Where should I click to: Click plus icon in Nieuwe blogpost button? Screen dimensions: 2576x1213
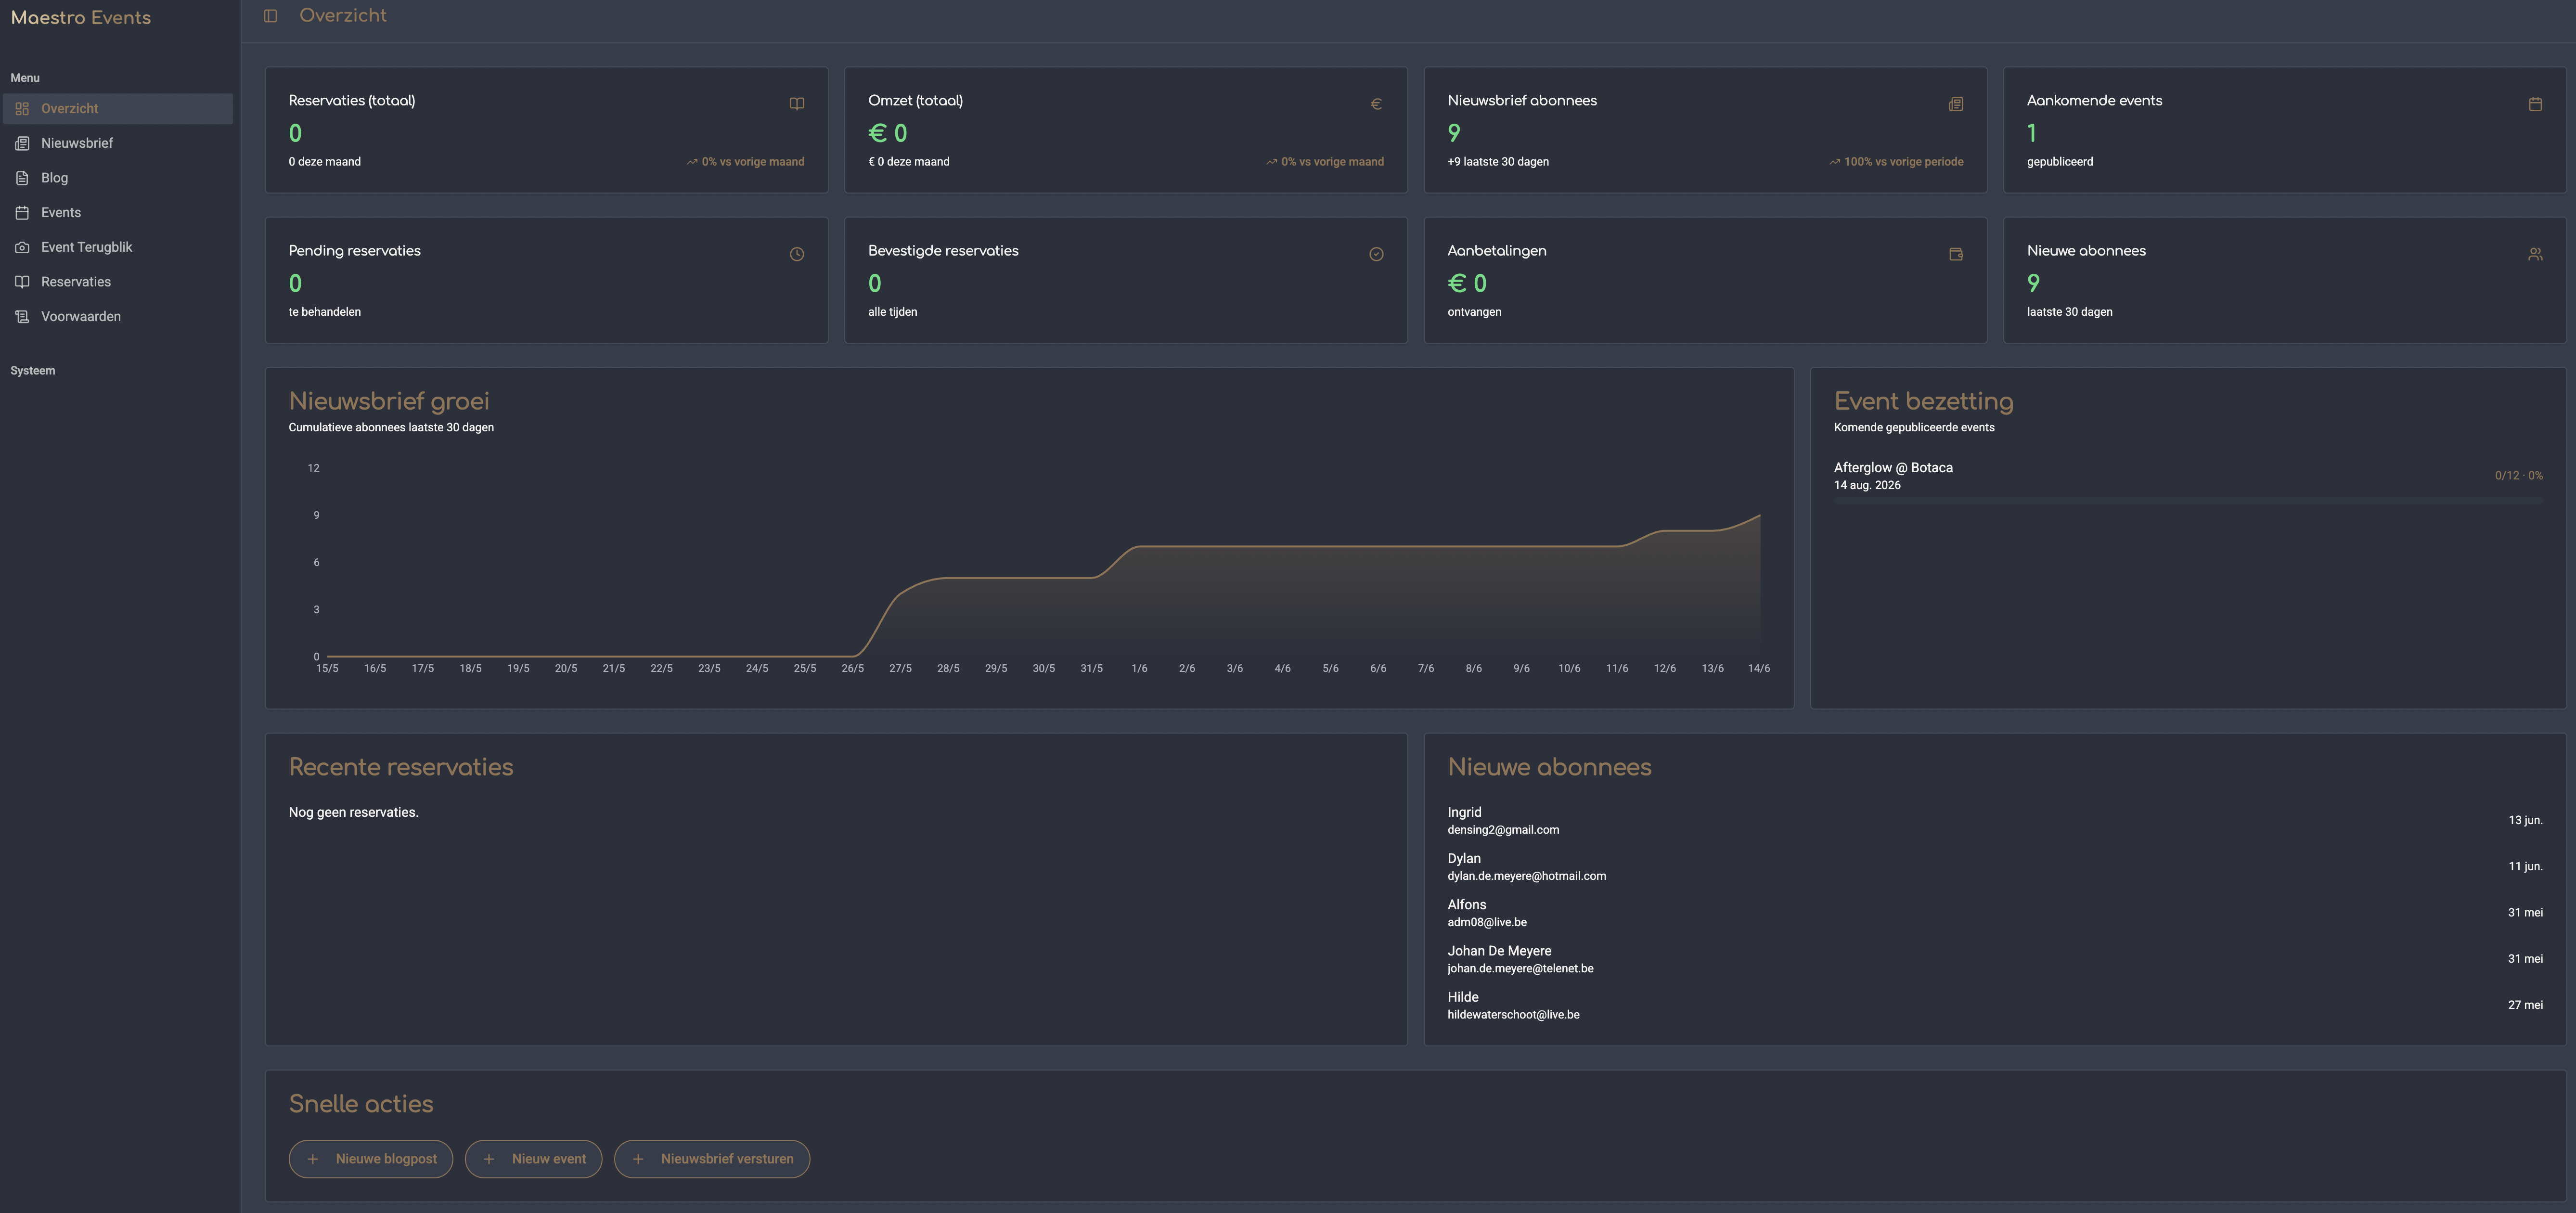[313, 1159]
